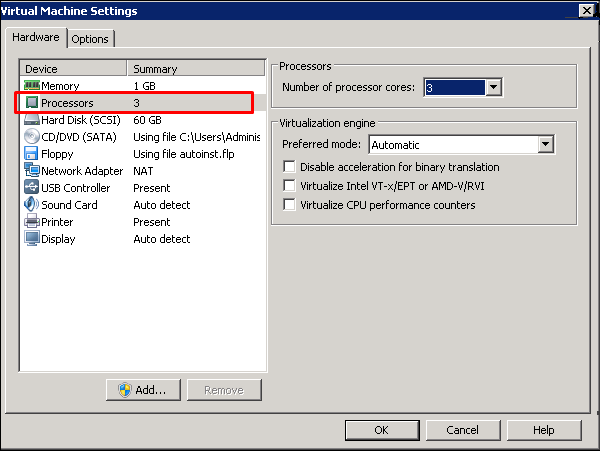The width and height of the screenshot is (600, 451).
Task: Select the Memory device icon
Action: tap(32, 86)
